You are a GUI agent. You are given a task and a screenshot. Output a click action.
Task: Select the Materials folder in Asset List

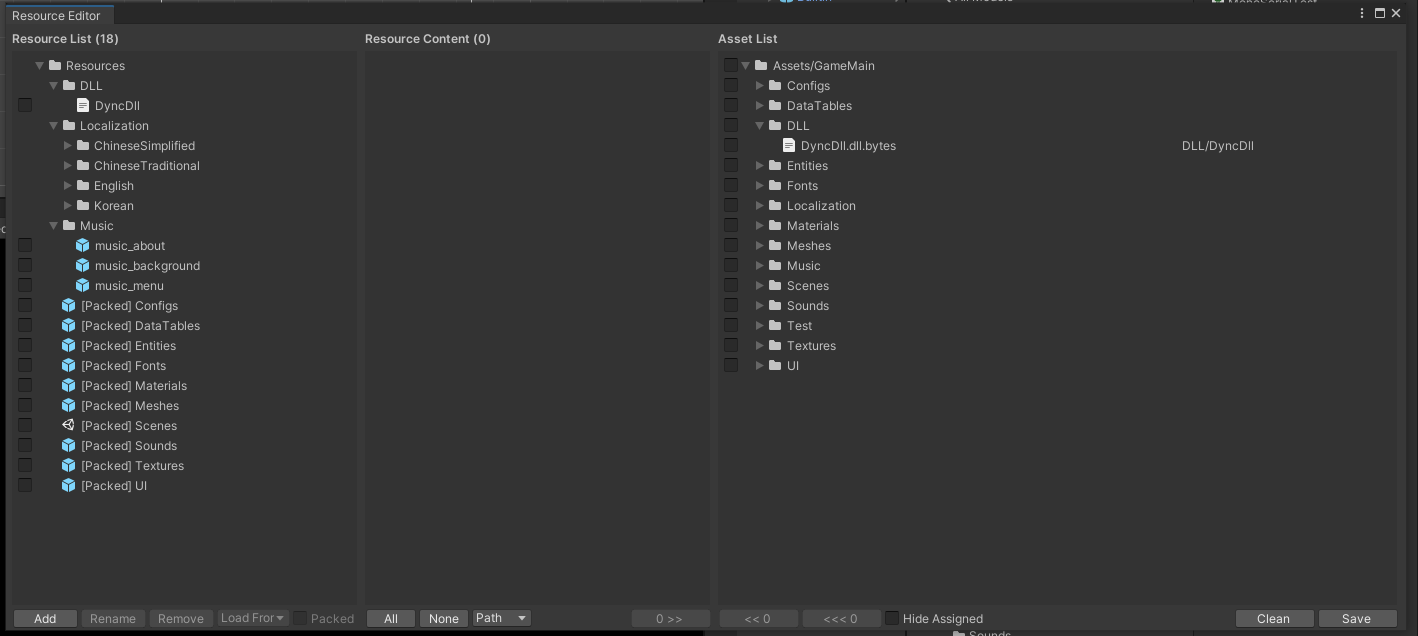pos(813,225)
